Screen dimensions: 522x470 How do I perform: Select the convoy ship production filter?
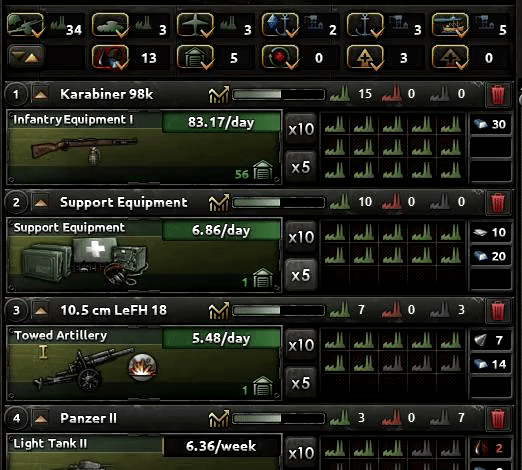(450, 25)
